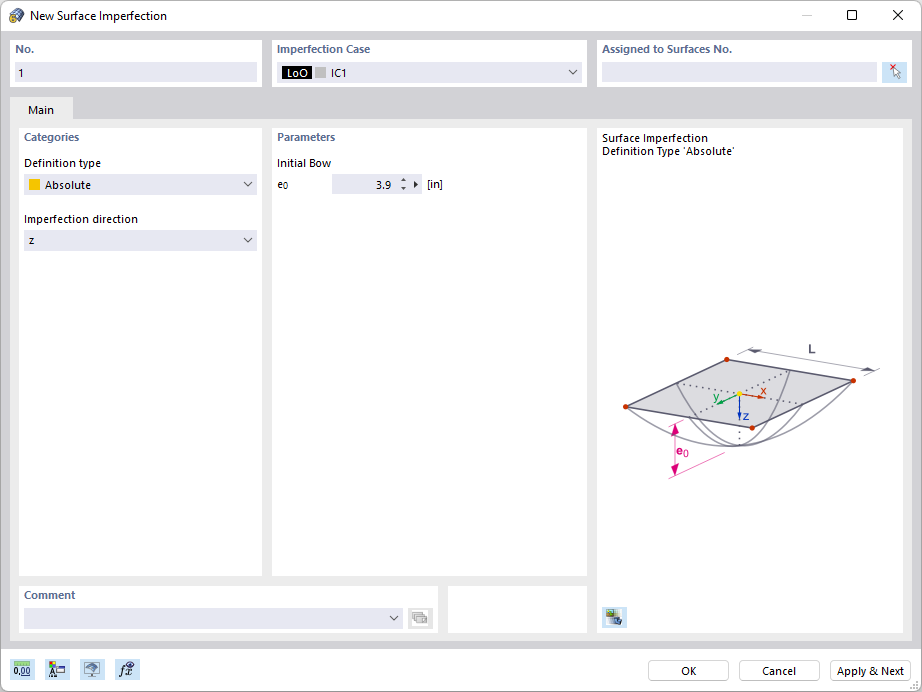Image resolution: width=922 pixels, height=692 pixels.
Task: Click the Parameters heading
Action: [x=306, y=137]
